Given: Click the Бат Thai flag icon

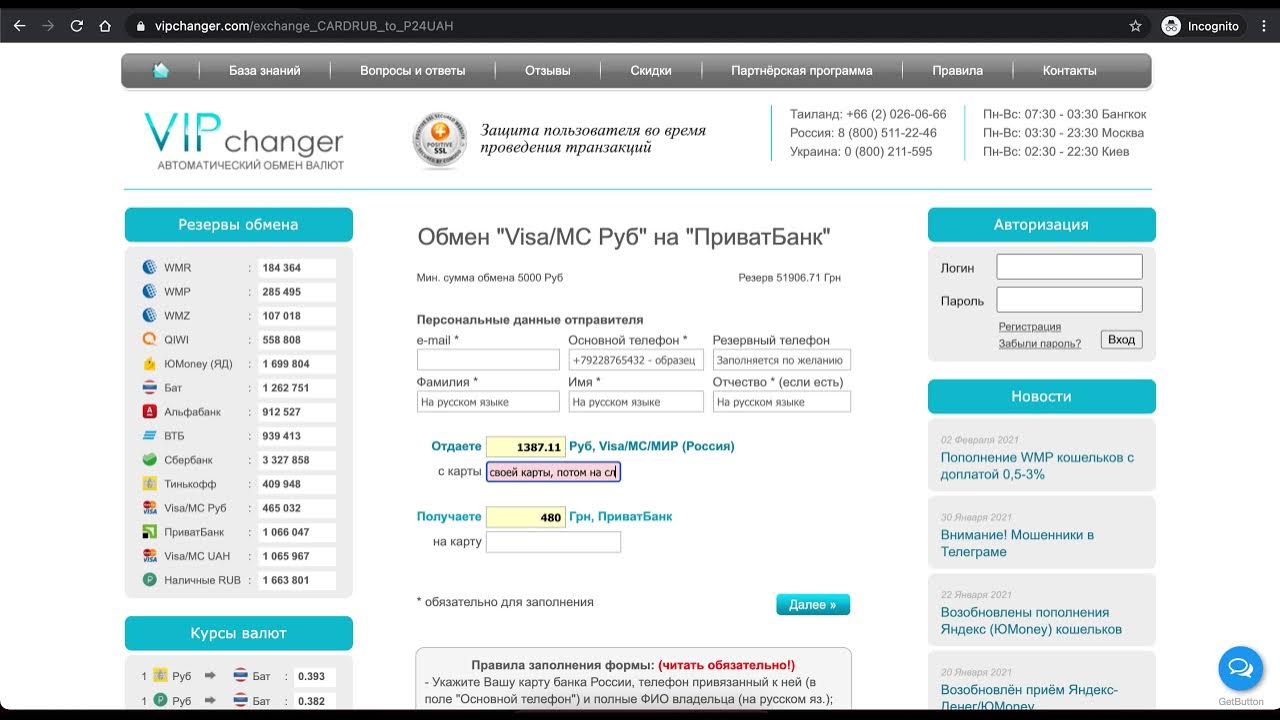Looking at the screenshot, I should click(x=149, y=388).
